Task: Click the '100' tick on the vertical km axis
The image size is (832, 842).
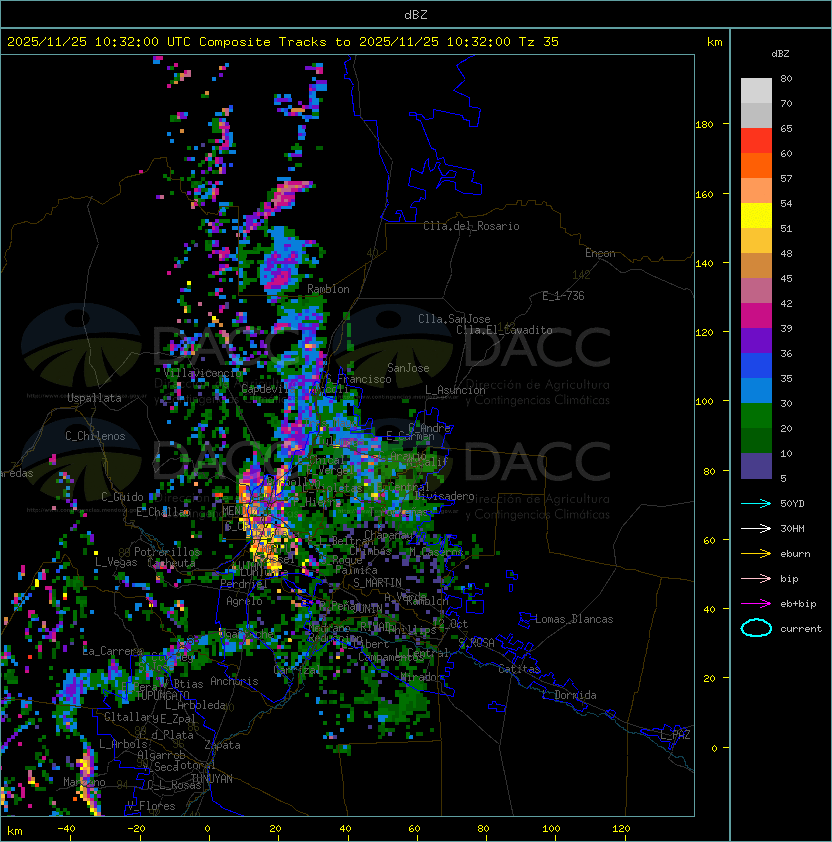Action: (x=704, y=402)
